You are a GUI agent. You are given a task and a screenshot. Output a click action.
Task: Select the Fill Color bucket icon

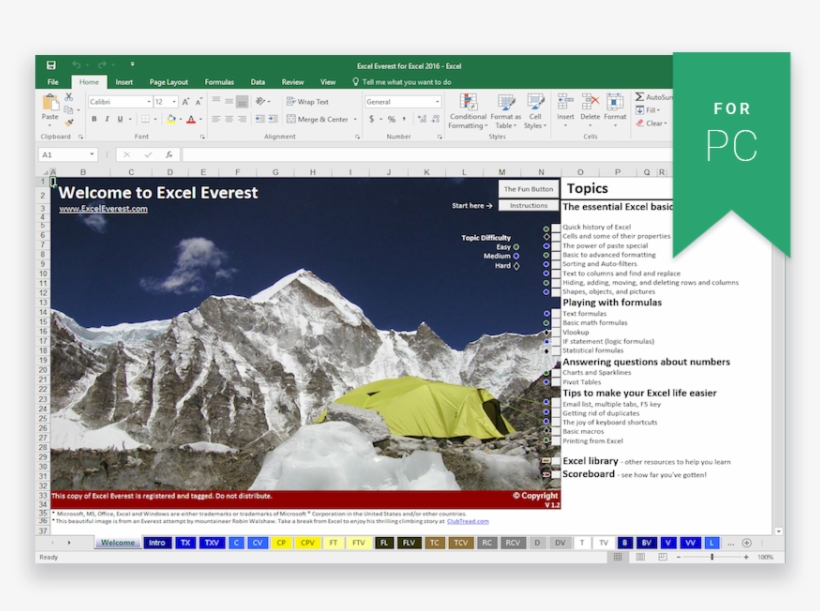coord(171,118)
